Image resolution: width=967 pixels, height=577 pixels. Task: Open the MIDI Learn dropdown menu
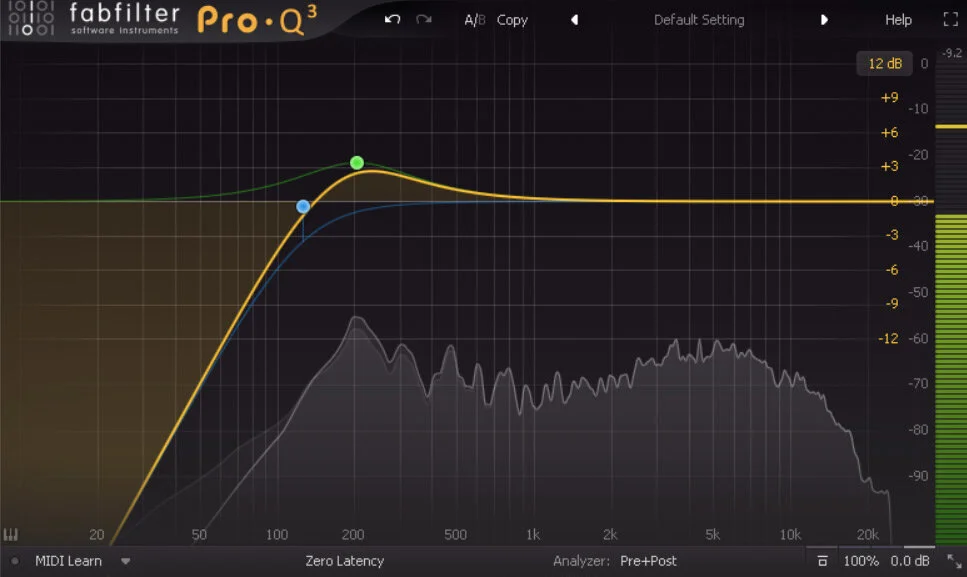(x=124, y=561)
